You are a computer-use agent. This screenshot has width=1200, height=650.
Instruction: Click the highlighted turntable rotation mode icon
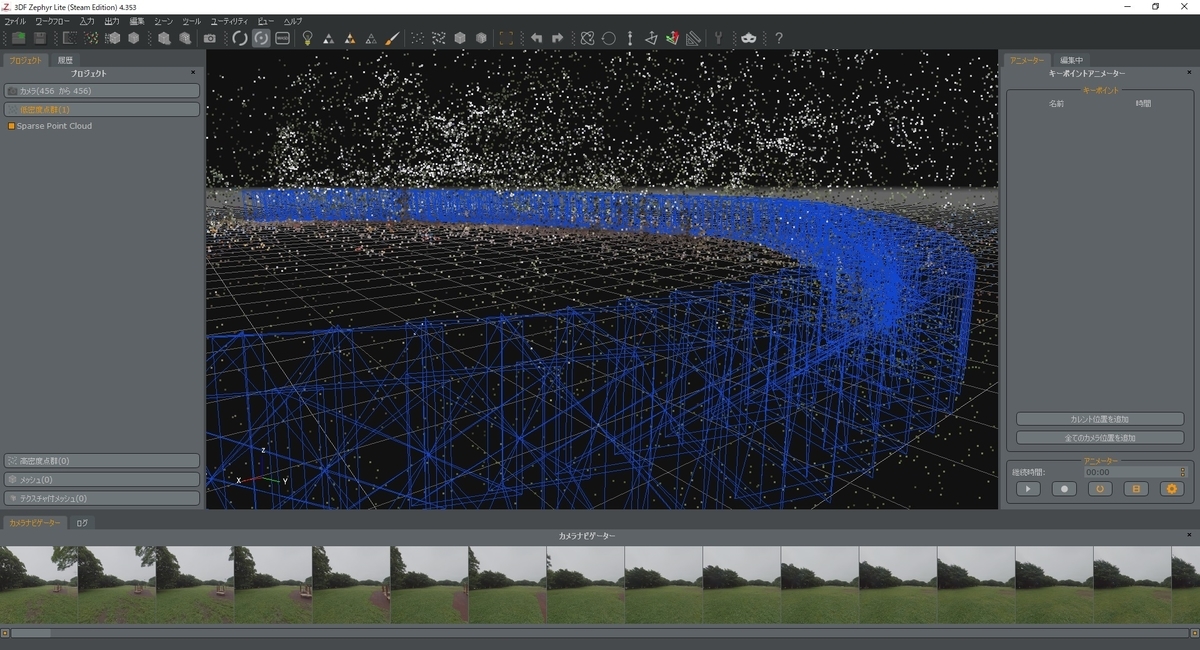(x=261, y=38)
